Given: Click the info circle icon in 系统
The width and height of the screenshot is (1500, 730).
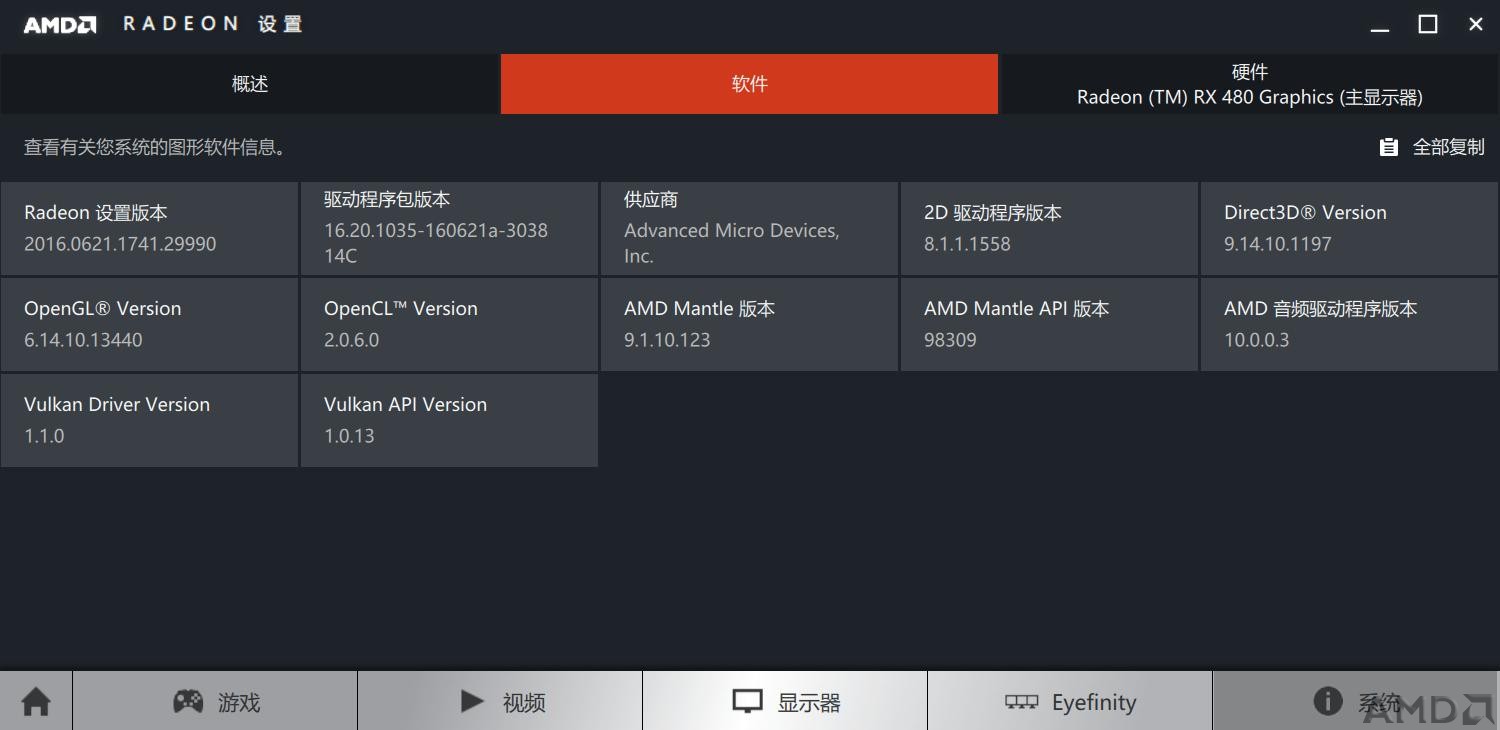Looking at the screenshot, I should click(x=1327, y=701).
